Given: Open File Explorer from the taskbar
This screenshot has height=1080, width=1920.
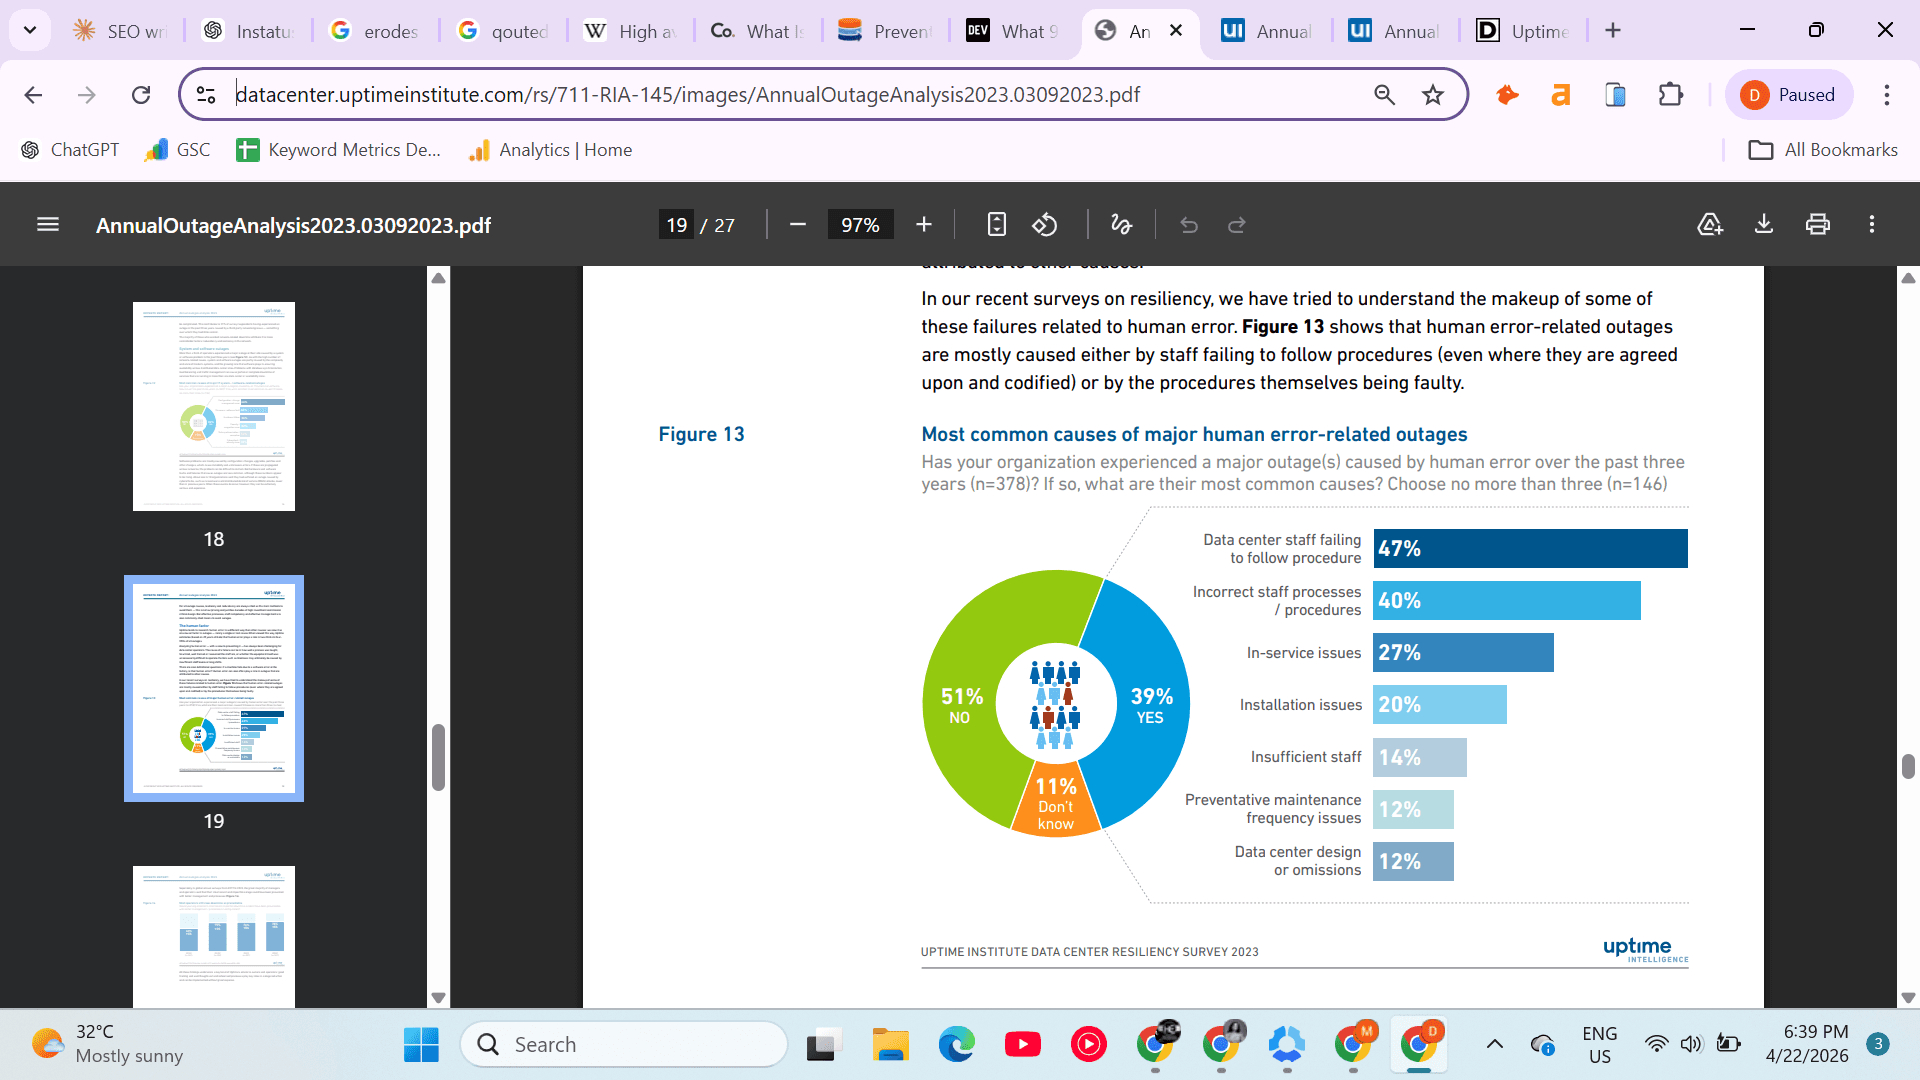Looking at the screenshot, I should click(890, 1045).
